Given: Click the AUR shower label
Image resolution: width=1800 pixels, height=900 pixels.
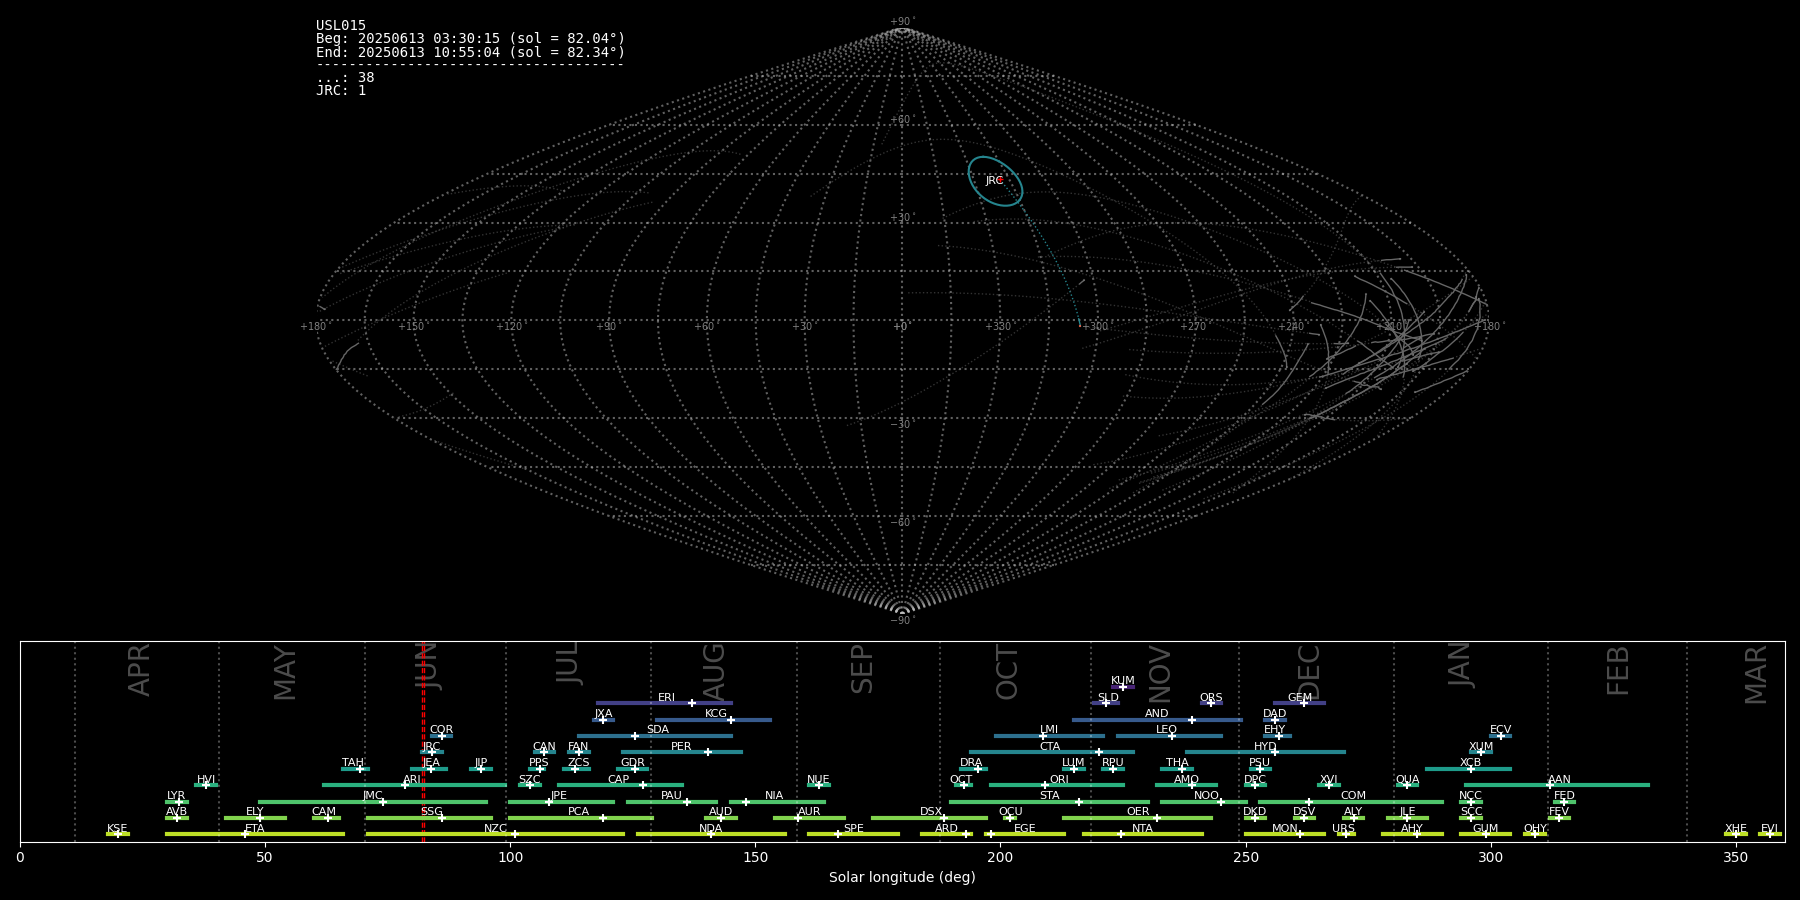Looking at the screenshot, I should pyautogui.click(x=809, y=811).
